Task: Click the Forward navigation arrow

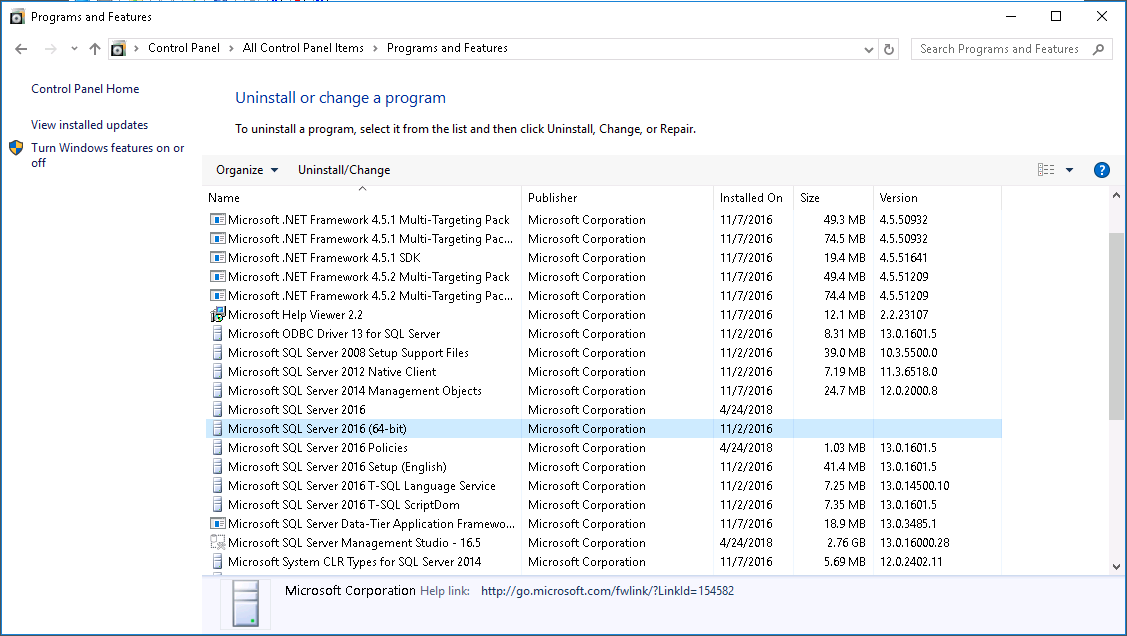Action: pos(50,49)
